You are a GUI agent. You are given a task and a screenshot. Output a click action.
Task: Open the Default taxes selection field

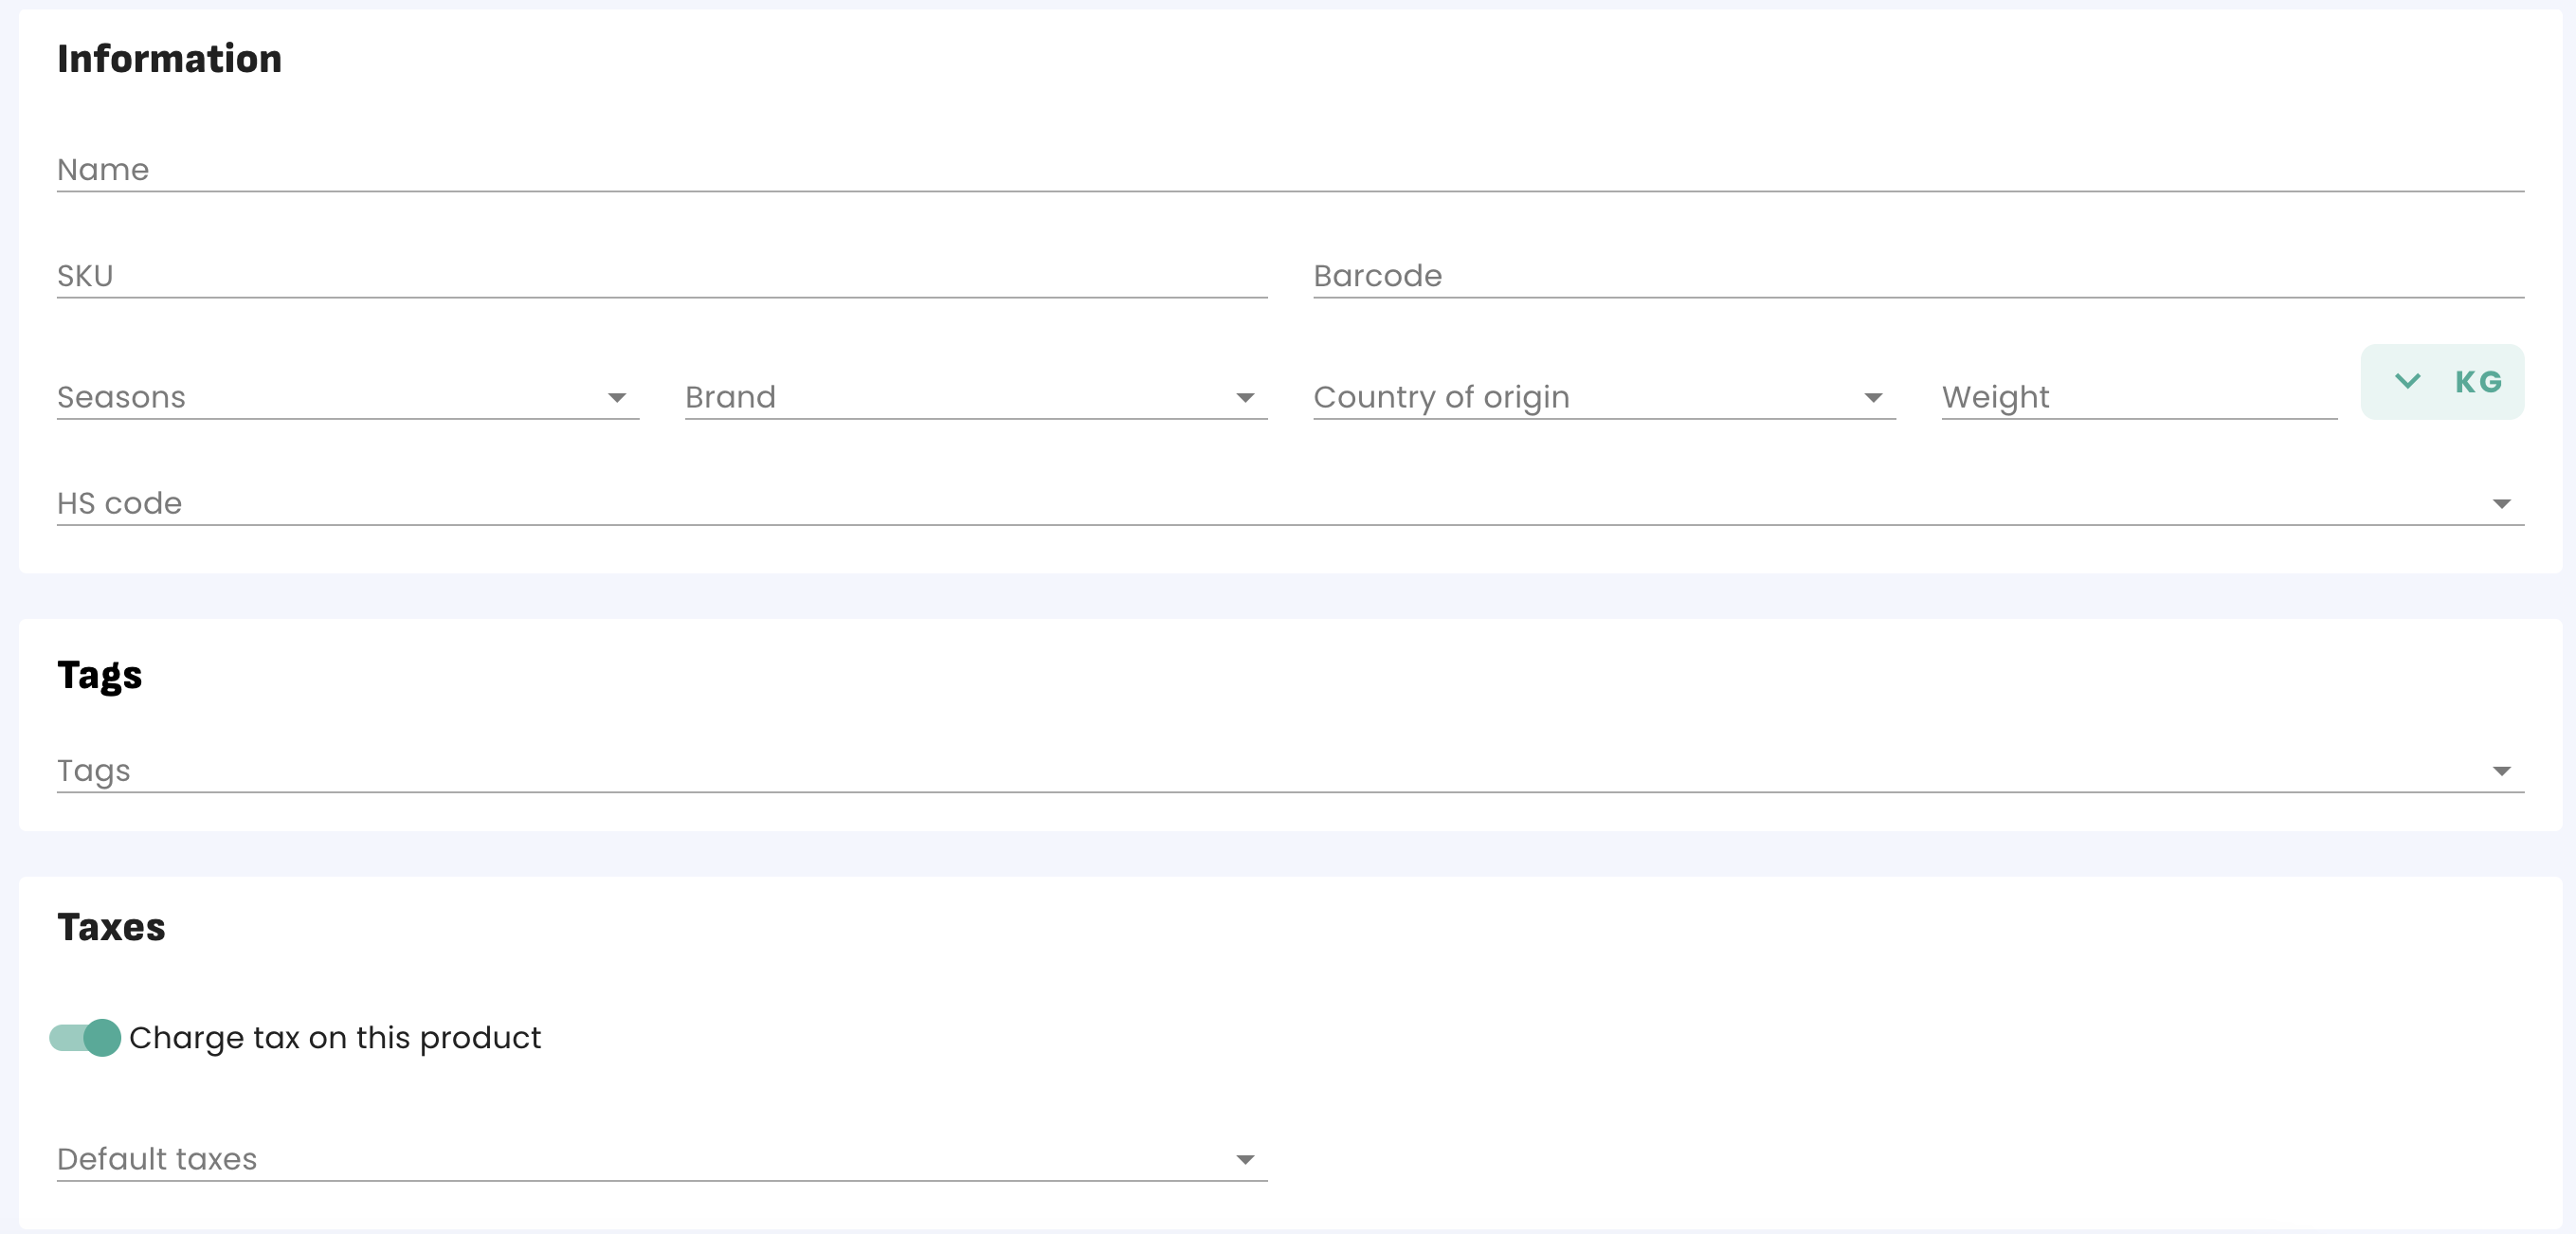click(x=640, y=1160)
